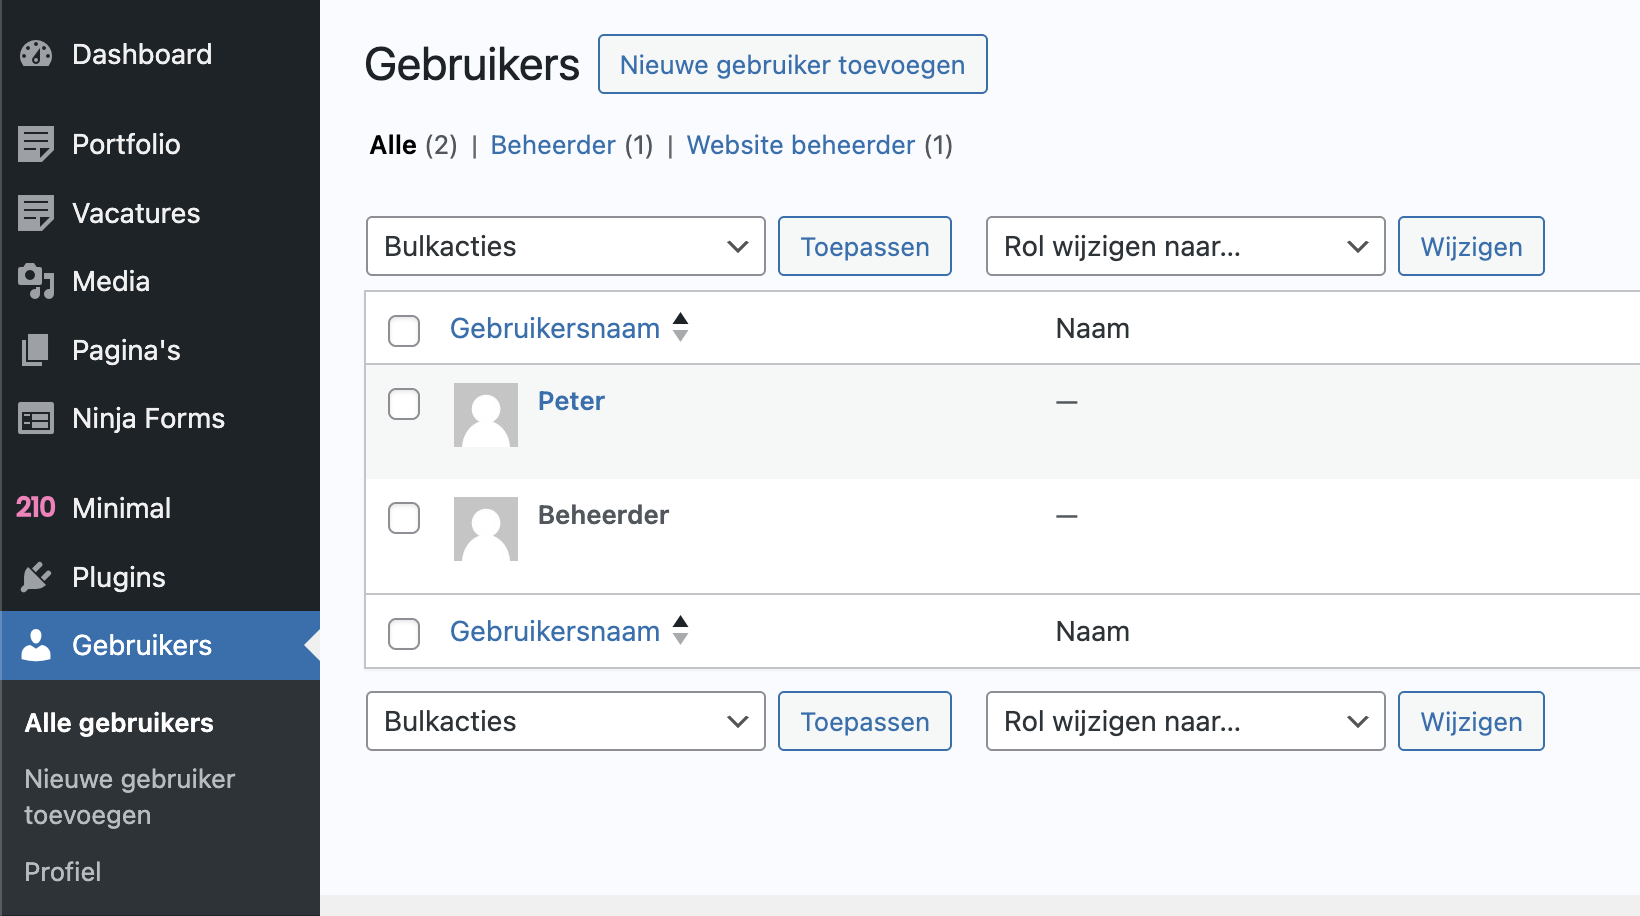This screenshot has height=916, width=1640.
Task: Open 'Nieuwe gebruiker toevoegen' in the sidebar submenu
Action: click(130, 797)
